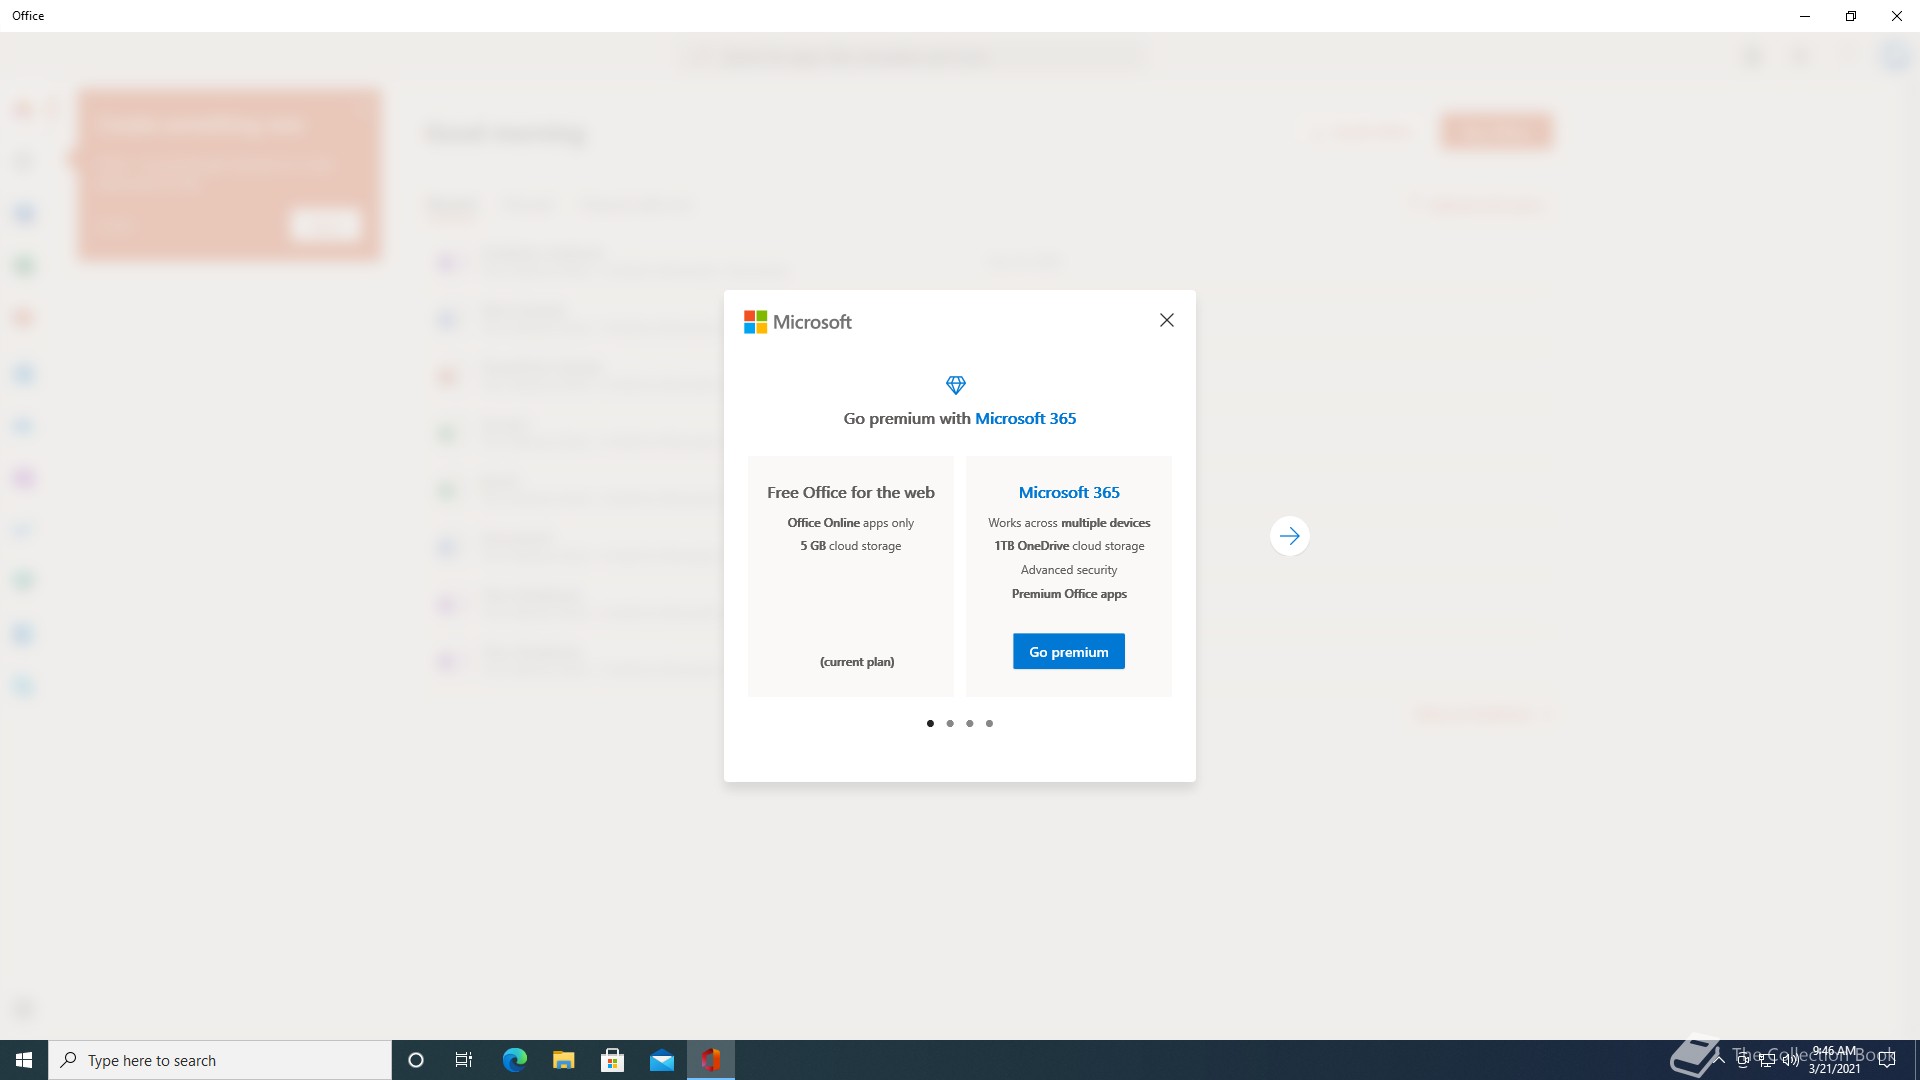Click the Free Office for the web heading
This screenshot has height=1080, width=1920.
tap(851, 493)
